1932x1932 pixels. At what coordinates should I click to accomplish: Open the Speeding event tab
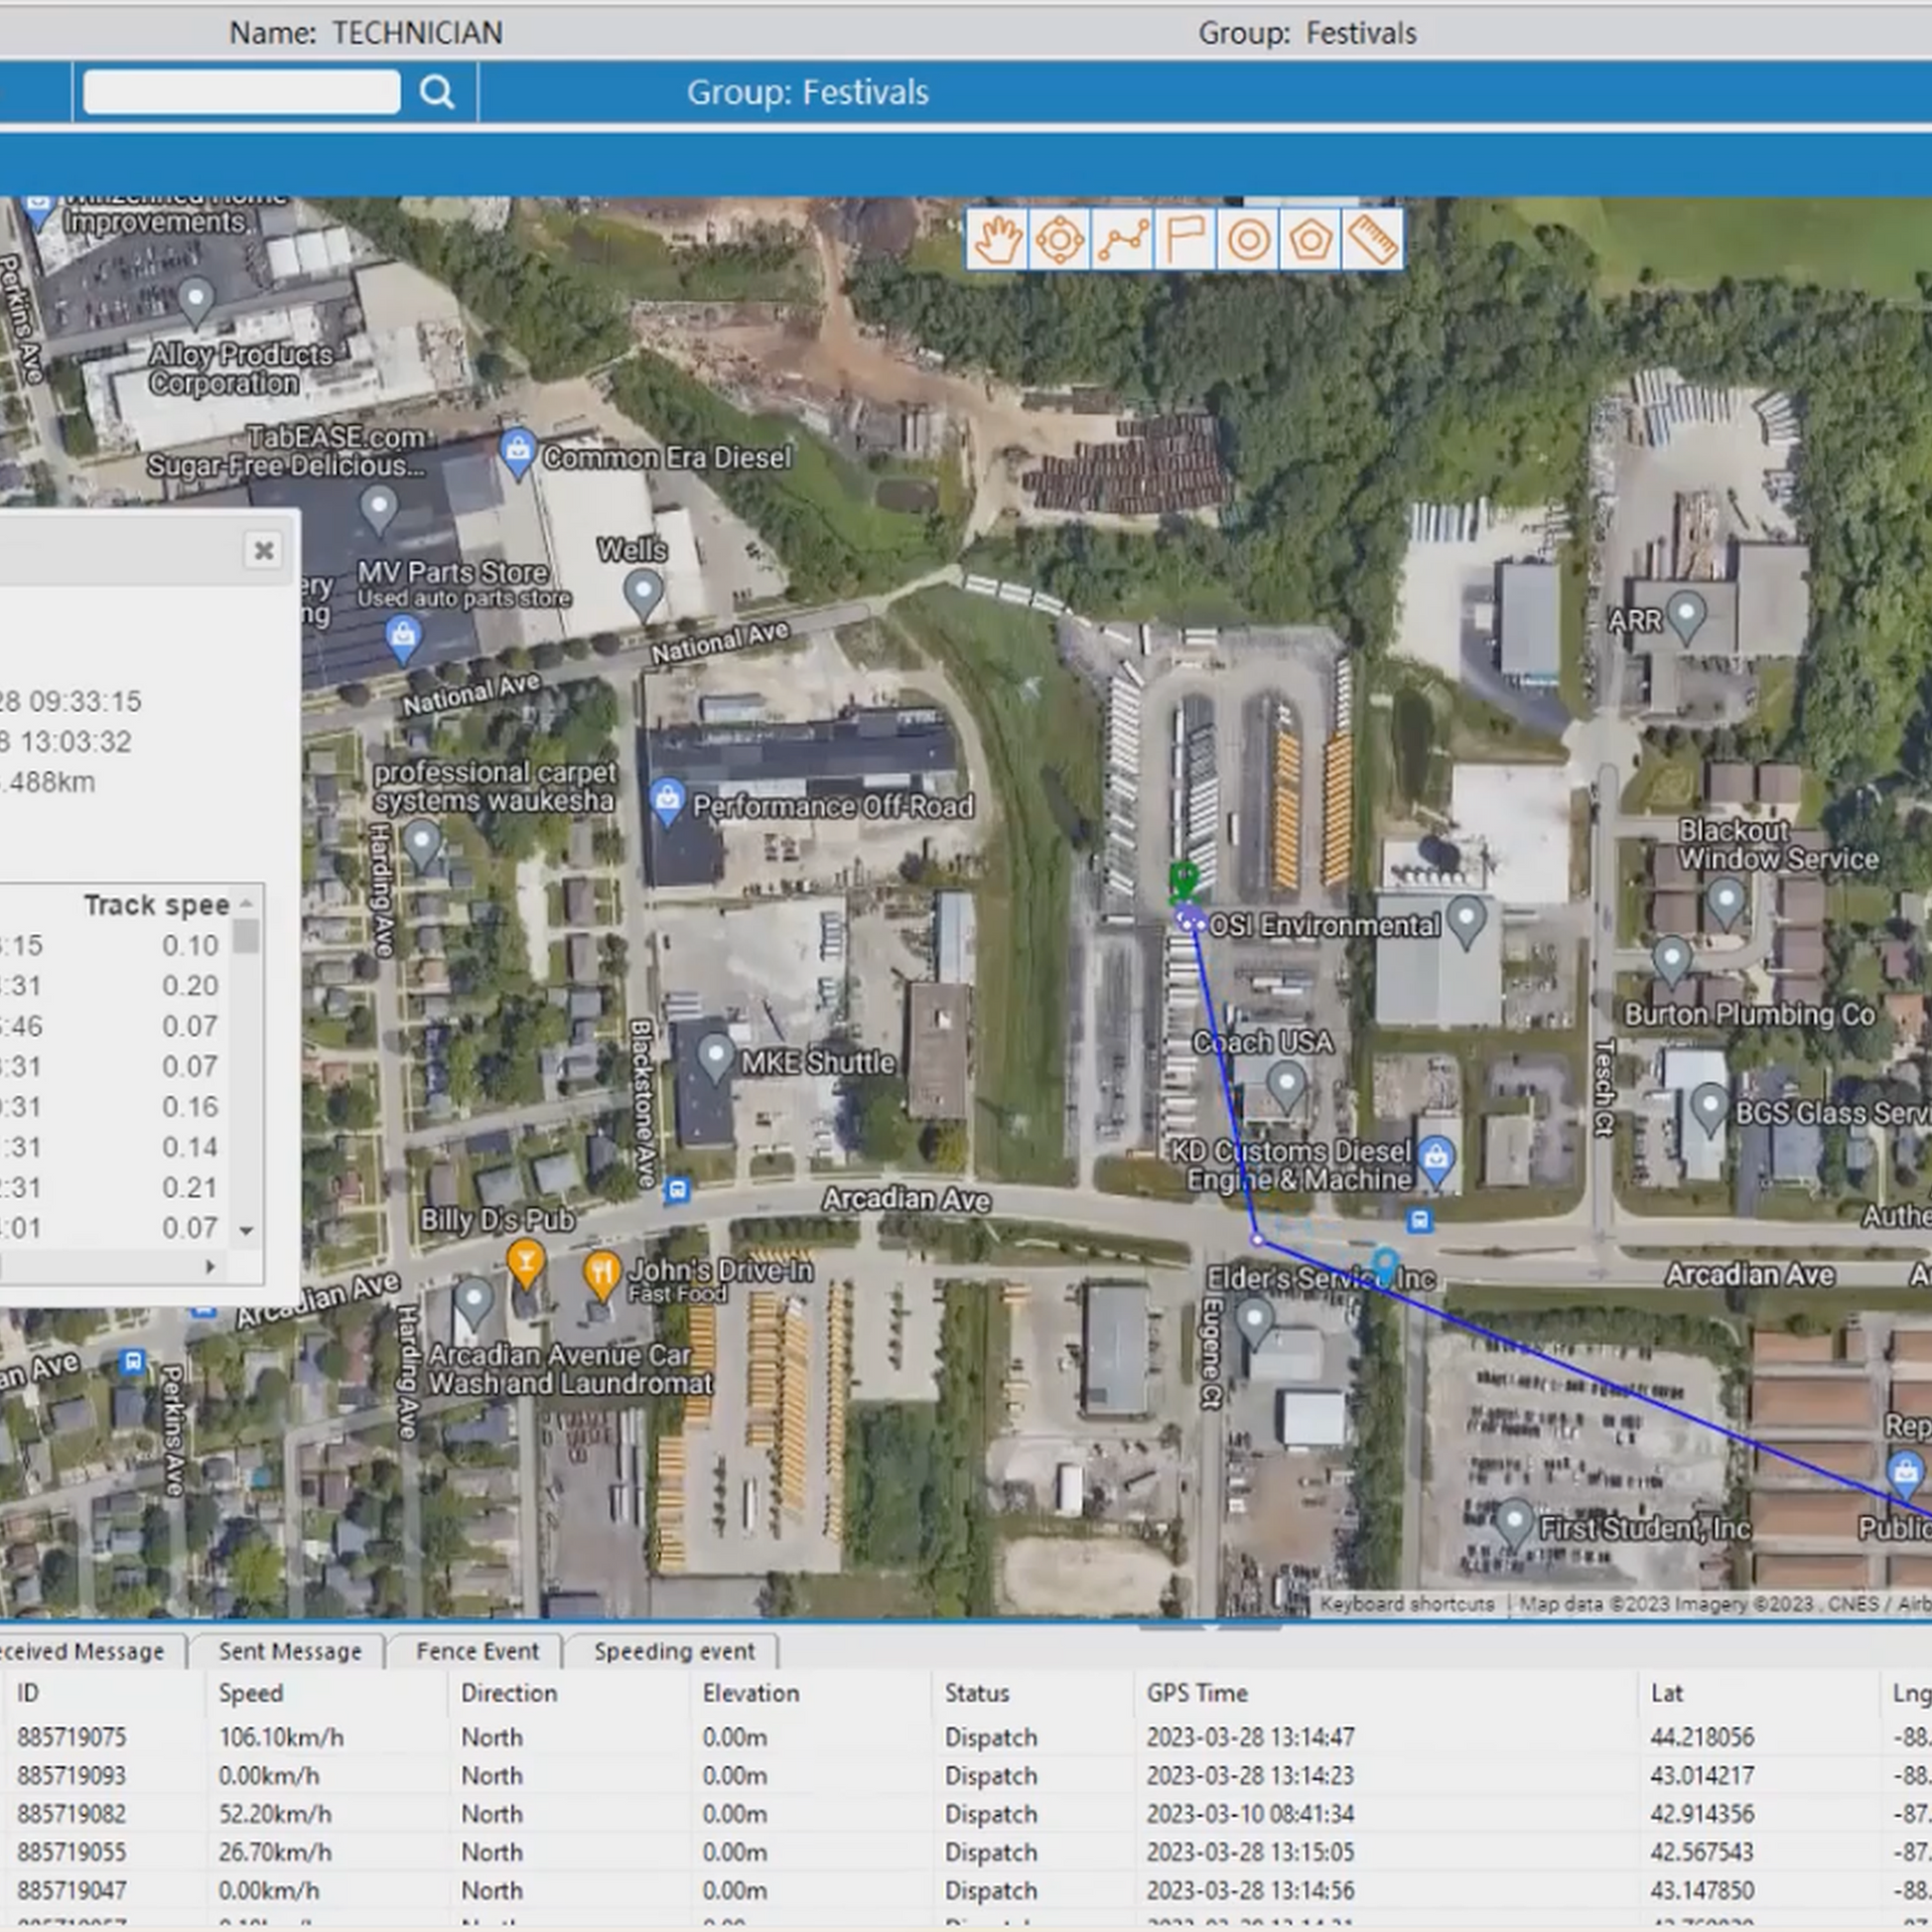click(674, 1651)
